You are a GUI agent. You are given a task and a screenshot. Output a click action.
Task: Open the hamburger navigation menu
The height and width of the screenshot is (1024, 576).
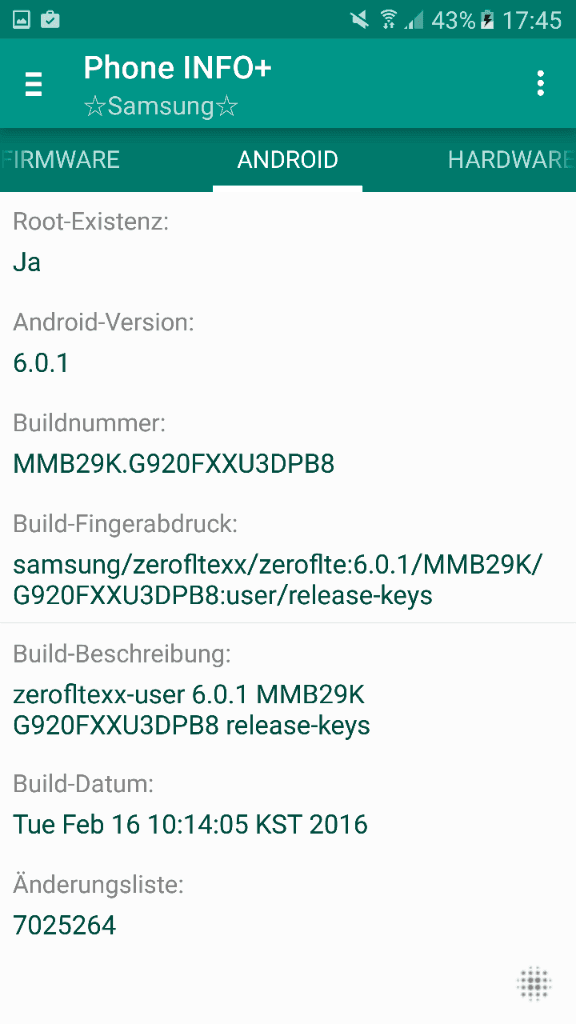click(33, 84)
